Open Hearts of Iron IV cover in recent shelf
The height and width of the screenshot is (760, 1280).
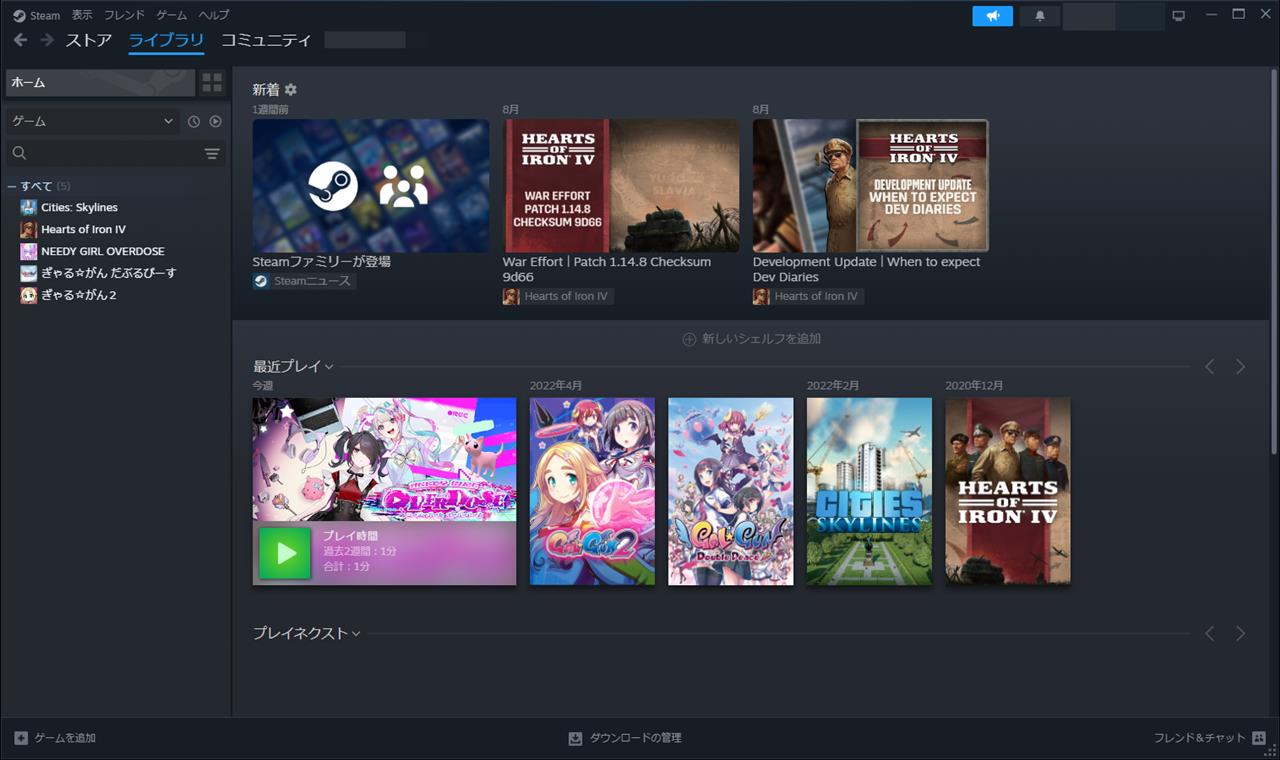[1008, 491]
